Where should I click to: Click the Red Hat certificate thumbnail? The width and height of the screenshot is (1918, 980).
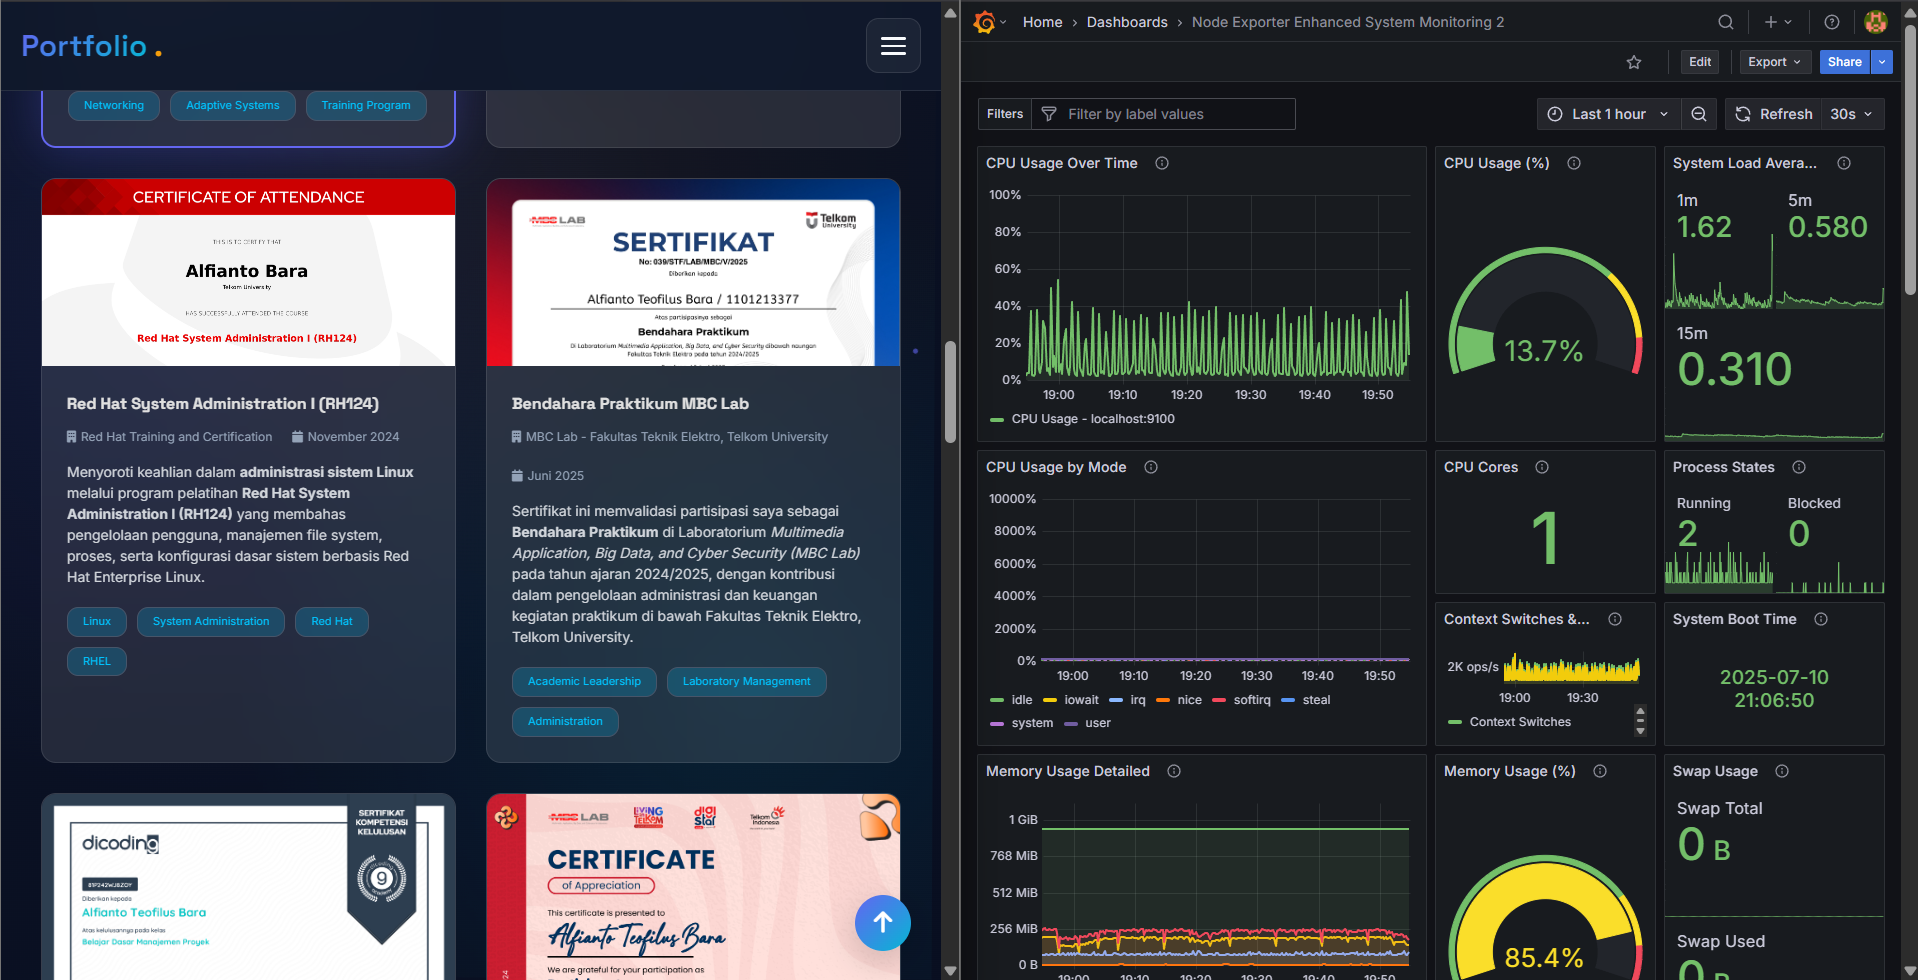coord(248,272)
